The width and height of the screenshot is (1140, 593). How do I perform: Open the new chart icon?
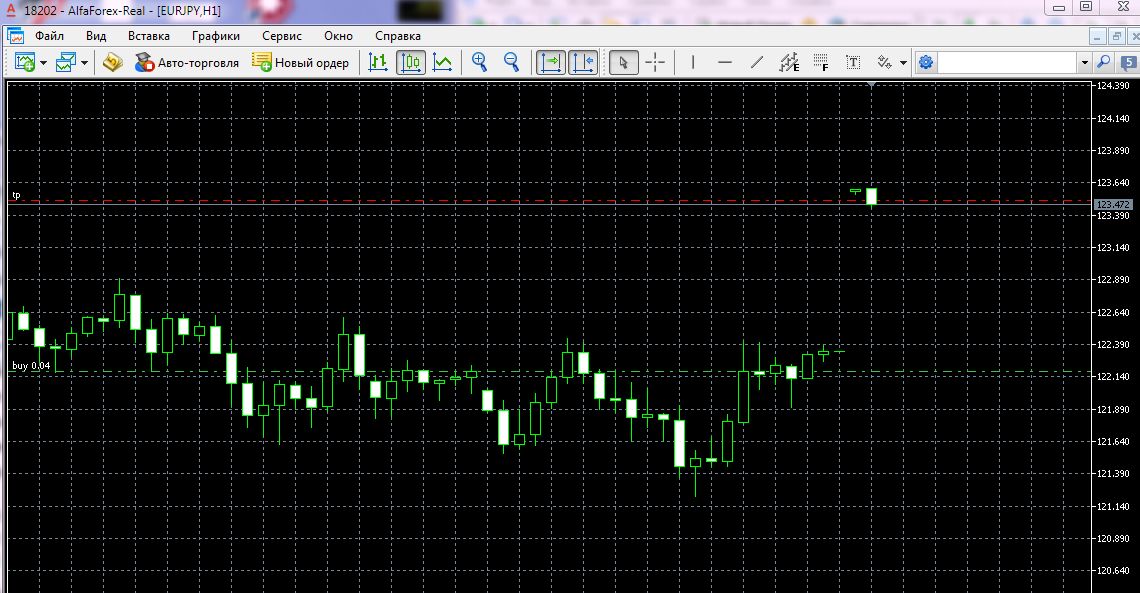(x=25, y=62)
